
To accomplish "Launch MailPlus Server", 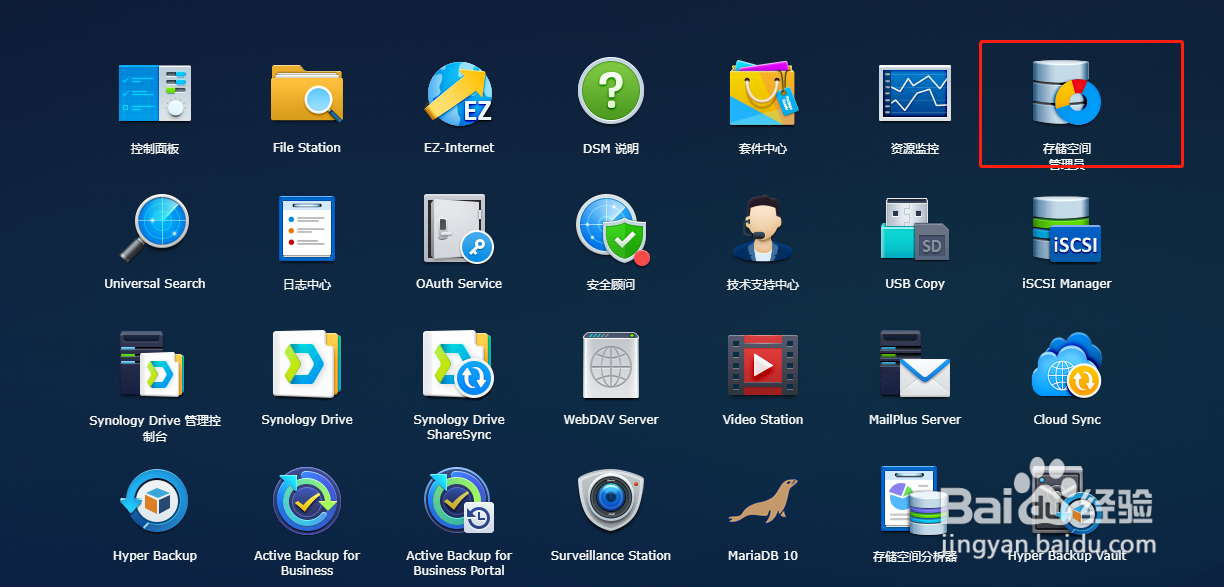I will [915, 364].
